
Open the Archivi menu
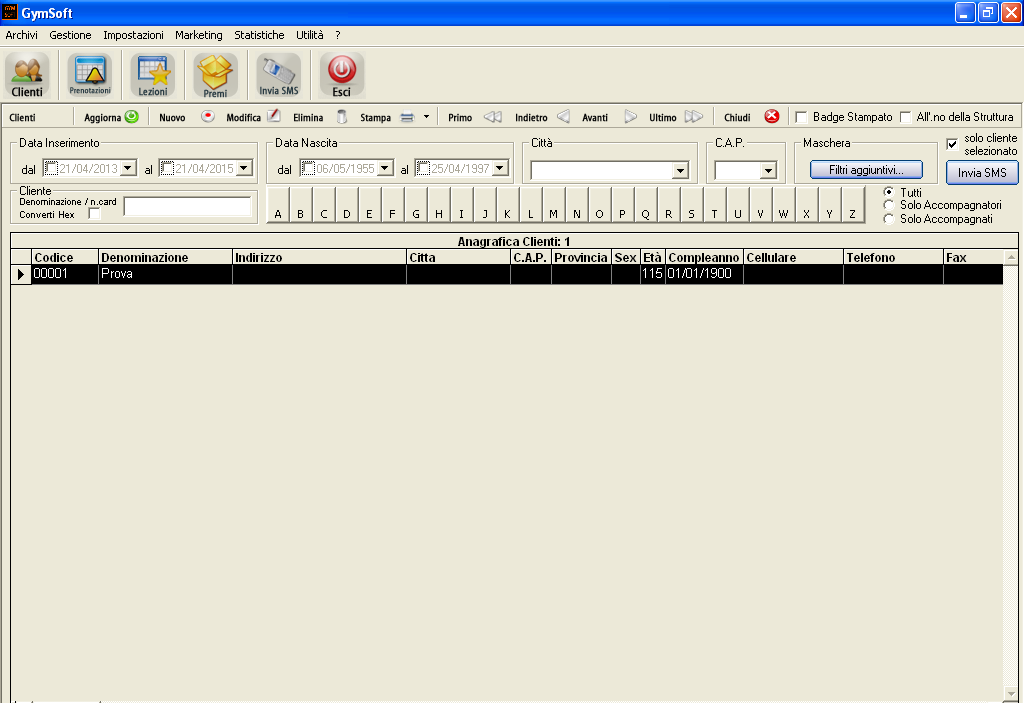(22, 35)
